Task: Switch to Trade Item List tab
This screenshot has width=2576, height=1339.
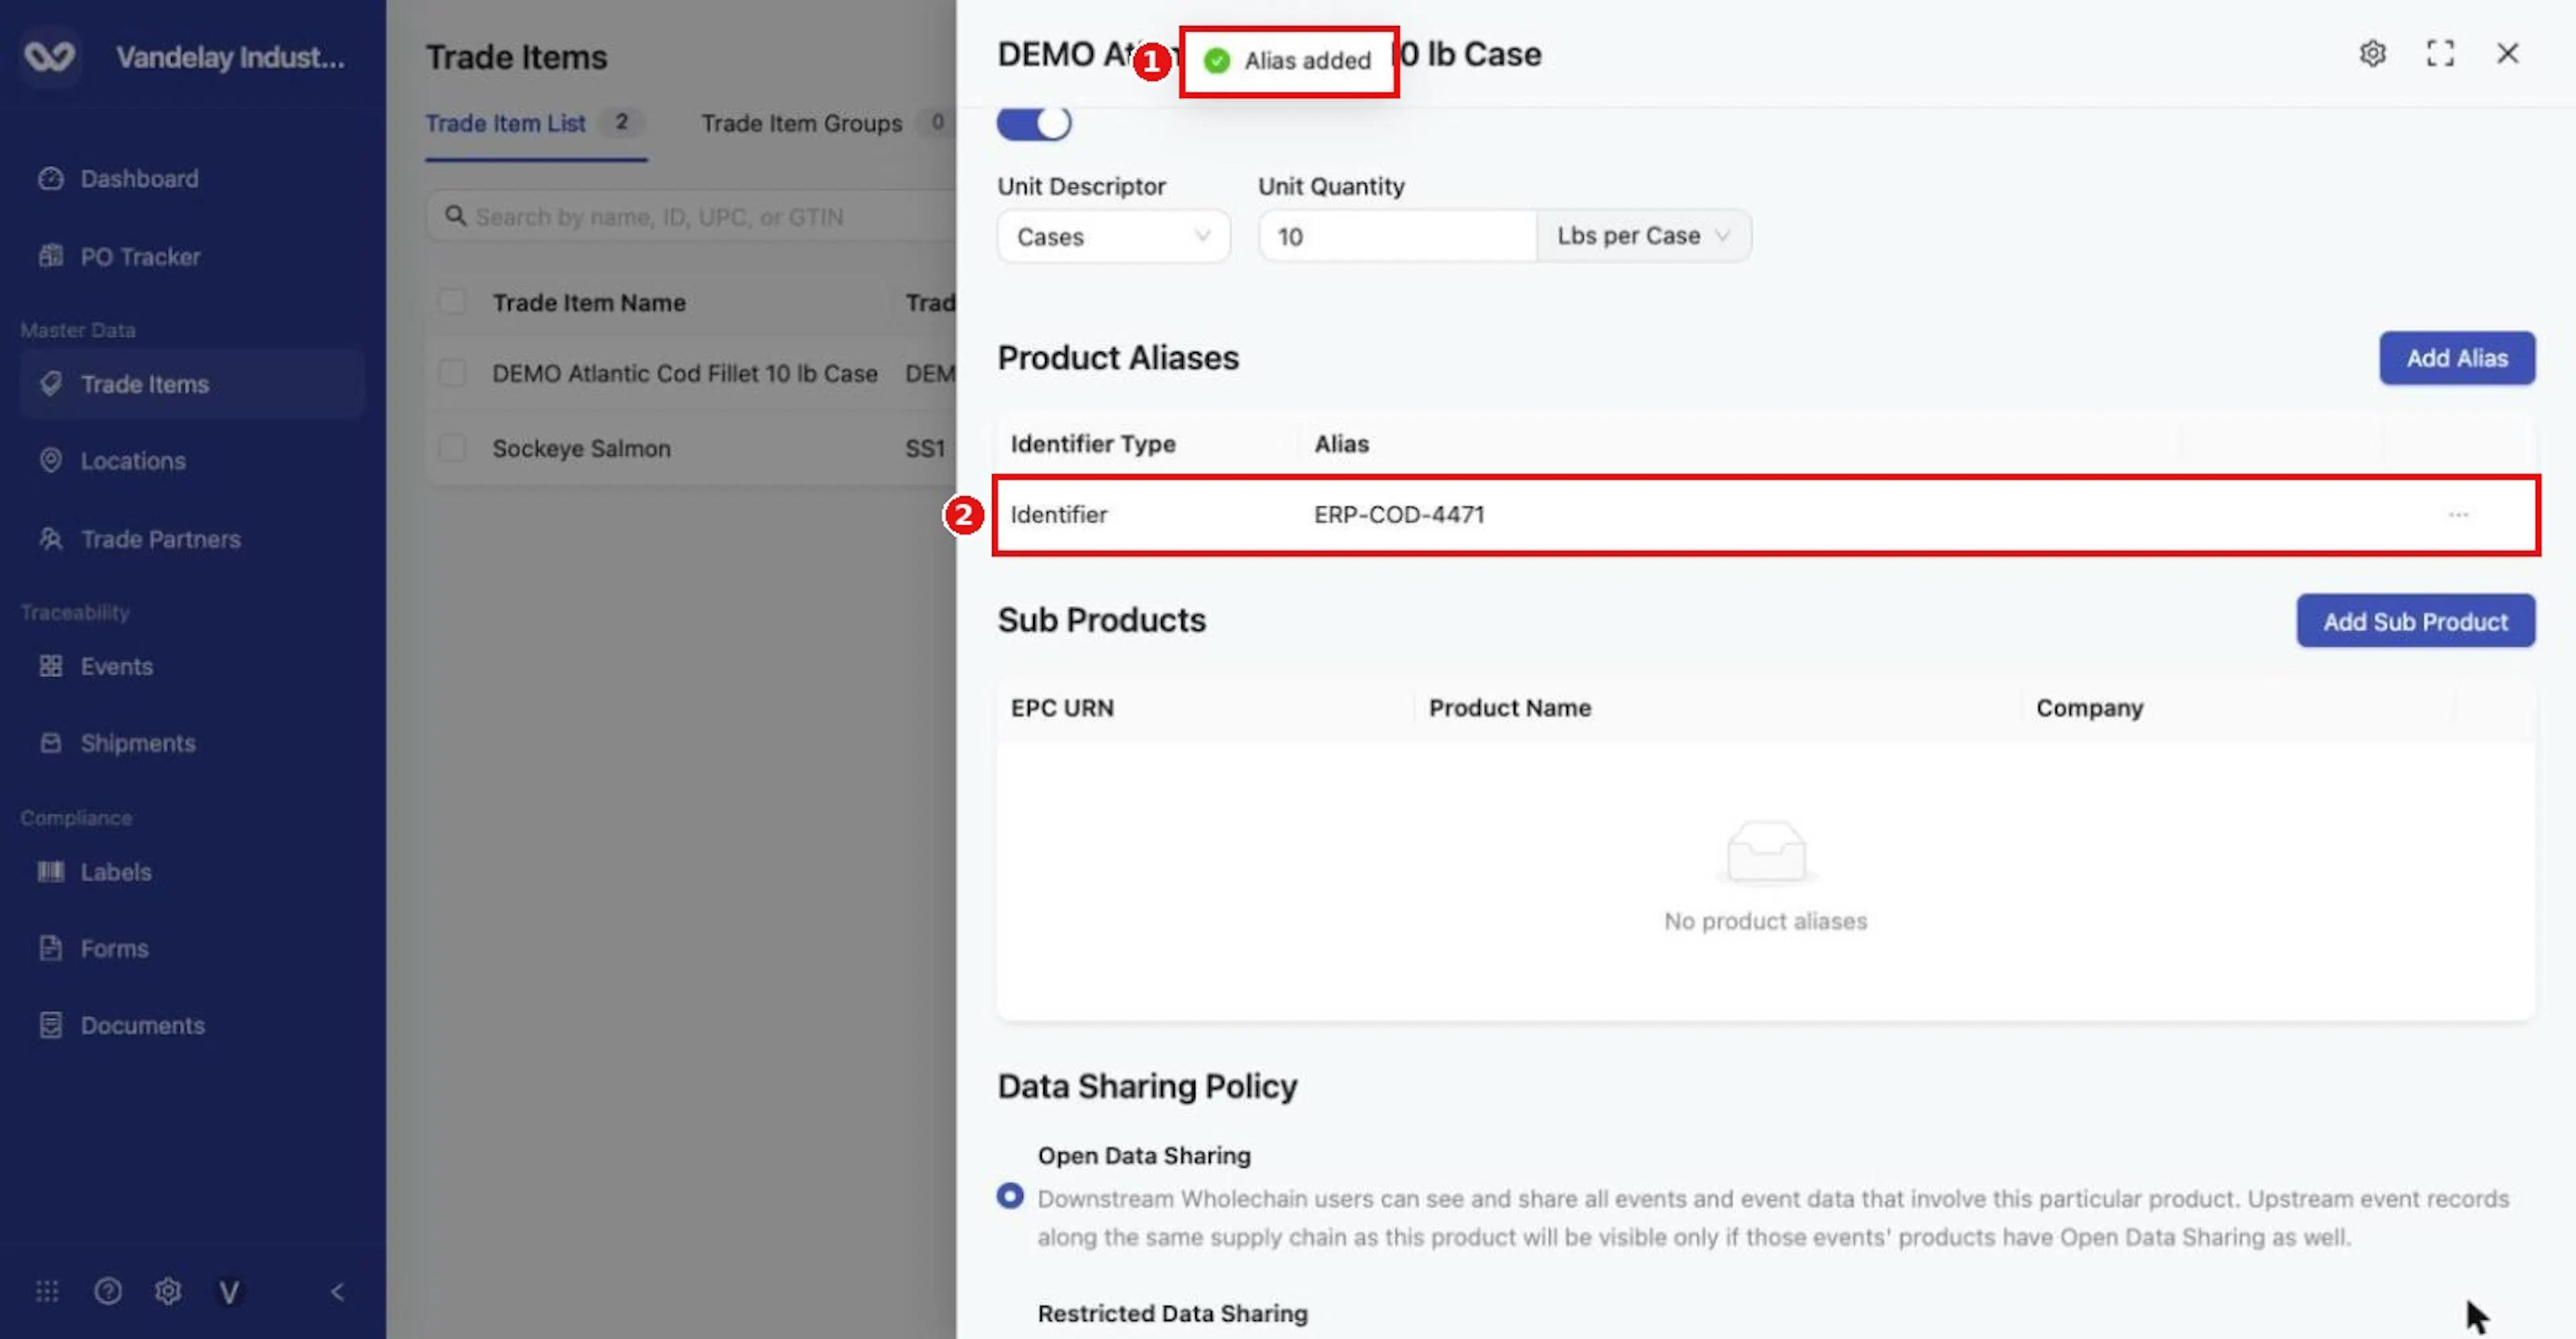Action: click(535, 123)
